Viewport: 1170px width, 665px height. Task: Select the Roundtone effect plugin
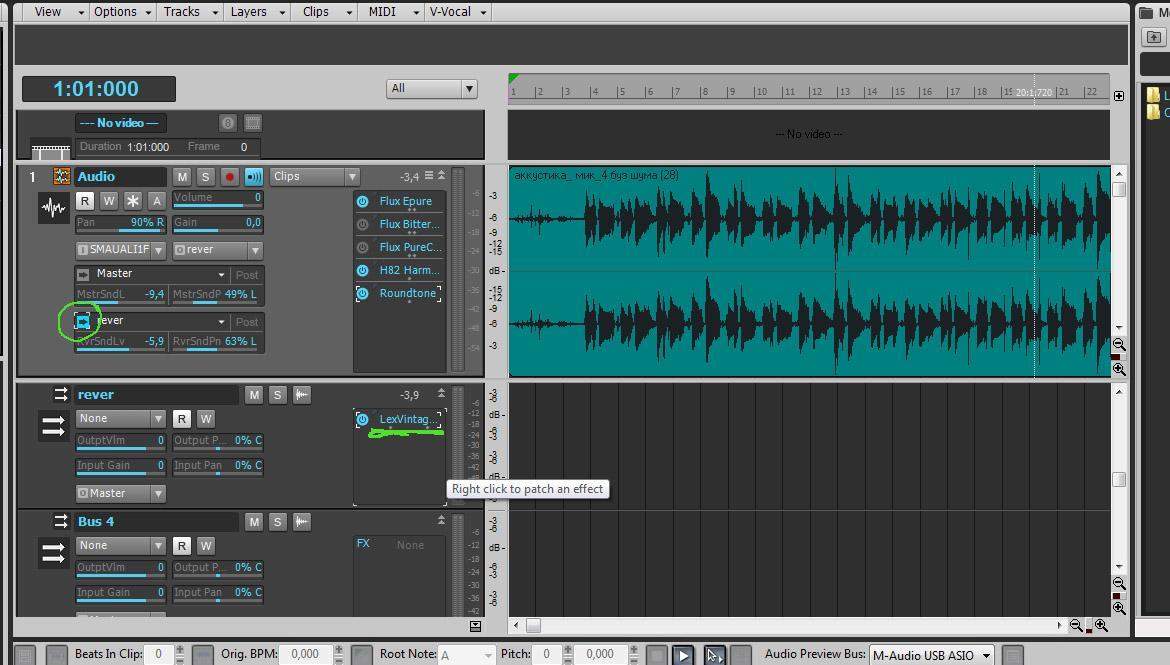pyautogui.click(x=407, y=293)
